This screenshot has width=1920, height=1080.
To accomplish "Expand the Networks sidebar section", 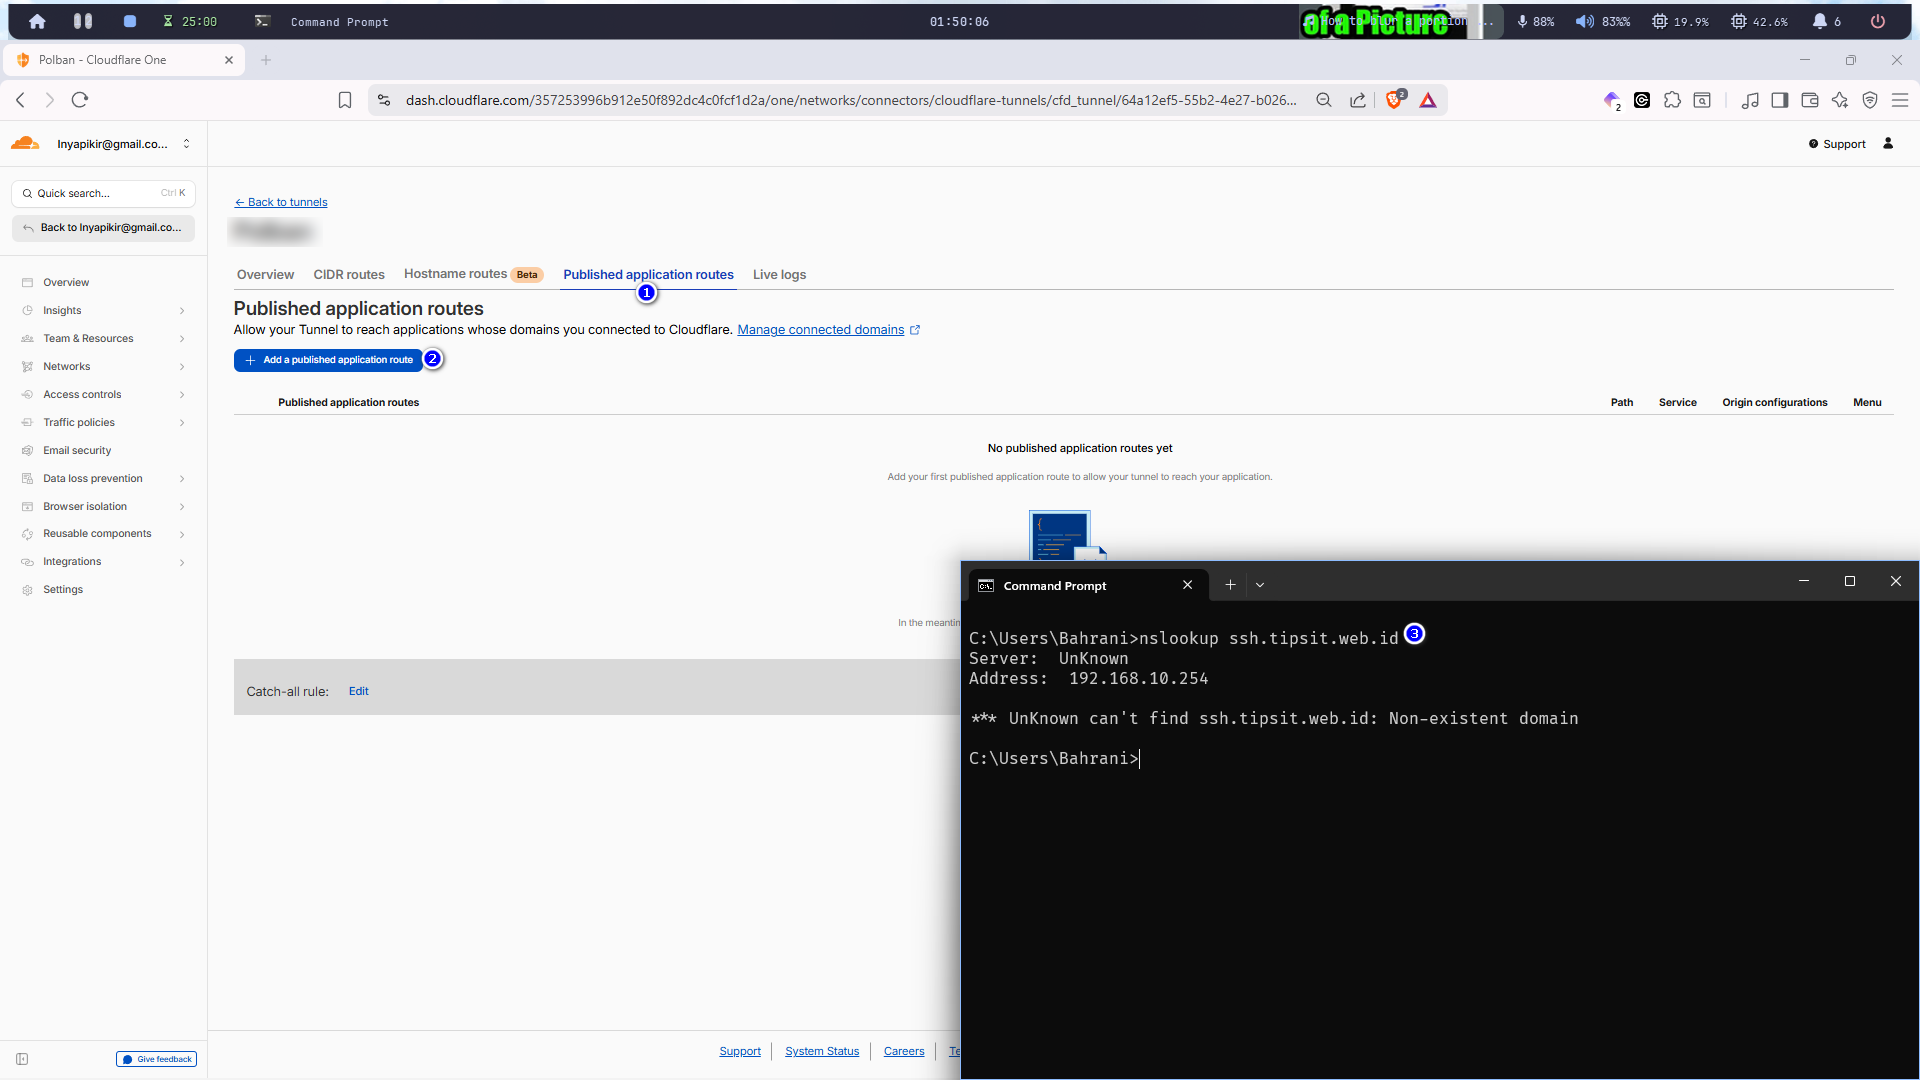I will click(182, 367).
